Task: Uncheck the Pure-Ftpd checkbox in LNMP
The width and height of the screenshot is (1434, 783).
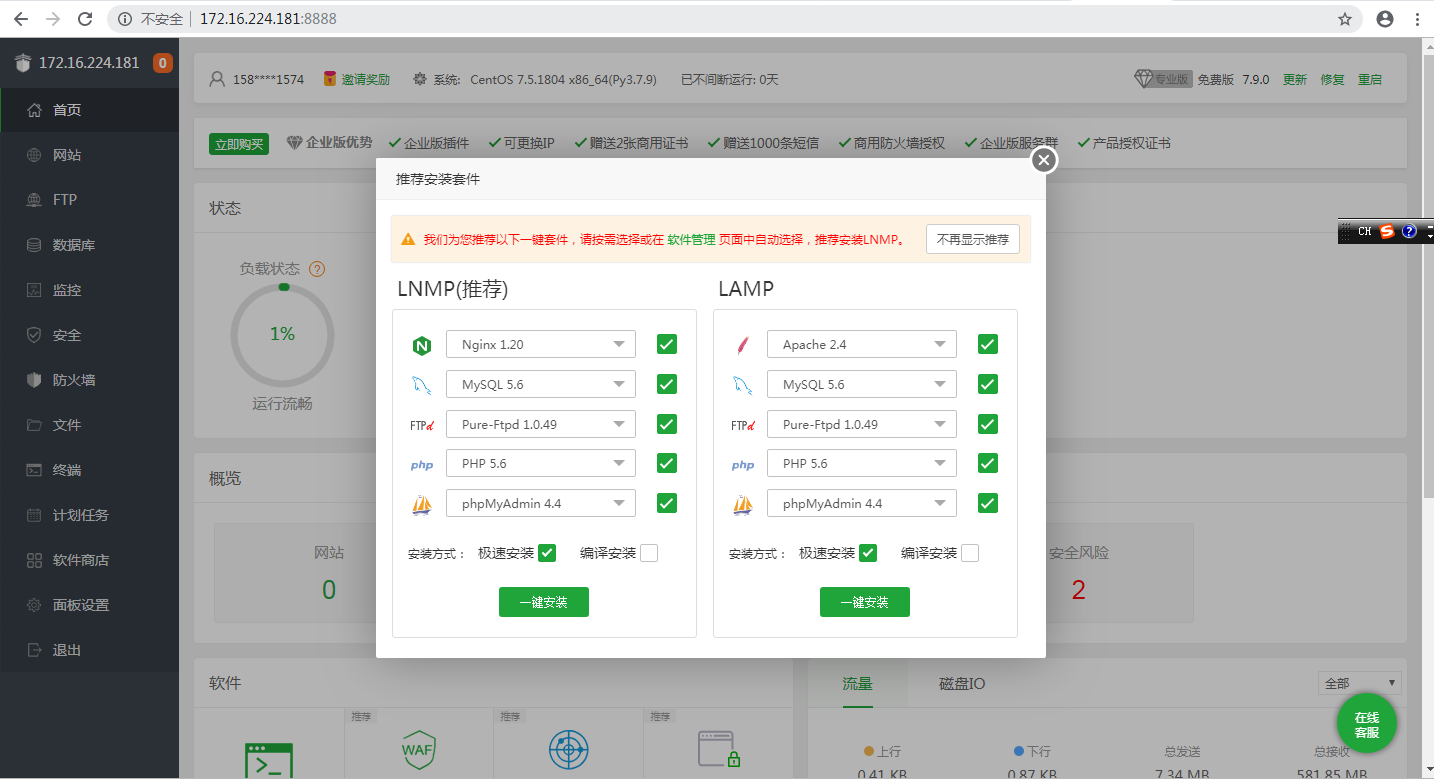Action: pos(667,424)
